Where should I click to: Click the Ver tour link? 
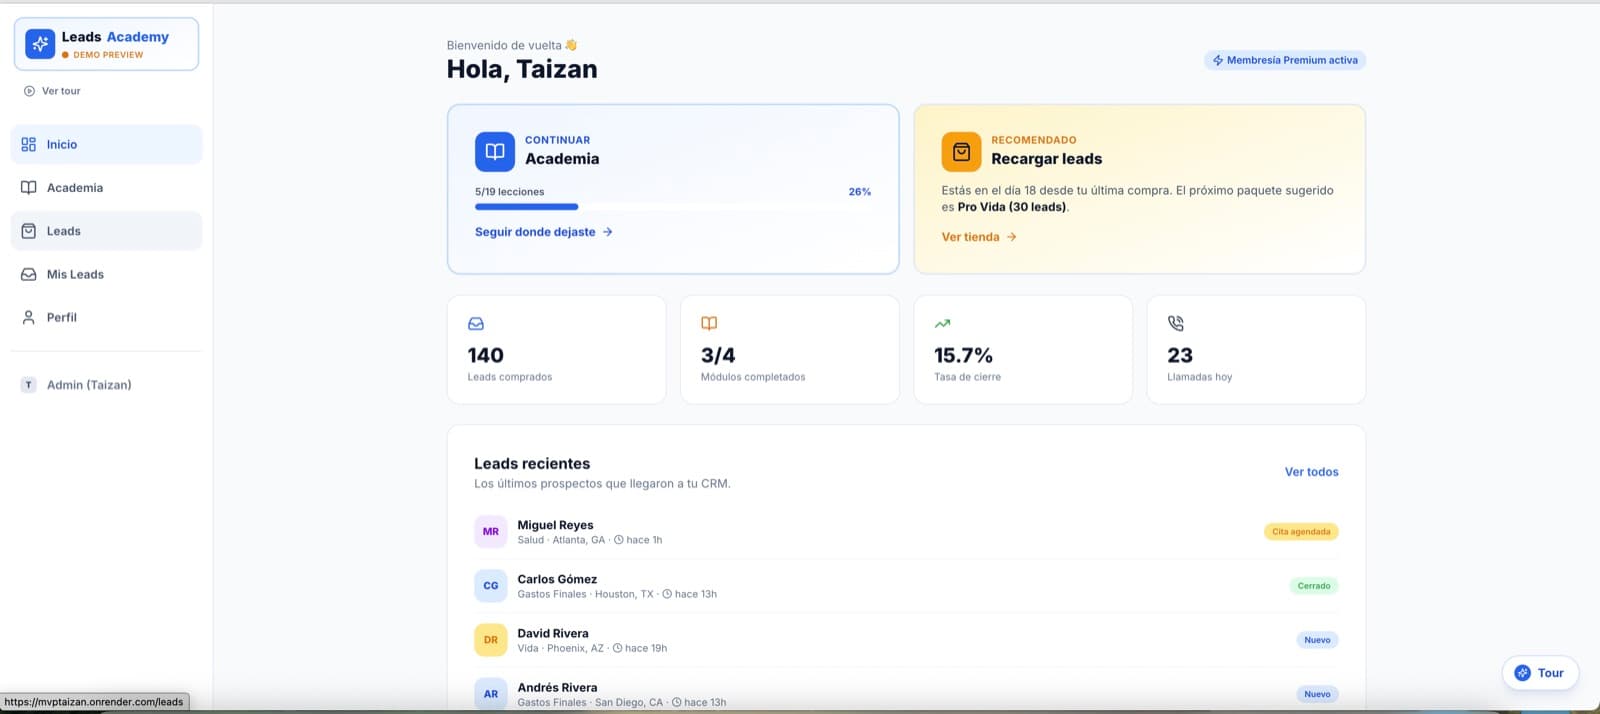[52, 91]
